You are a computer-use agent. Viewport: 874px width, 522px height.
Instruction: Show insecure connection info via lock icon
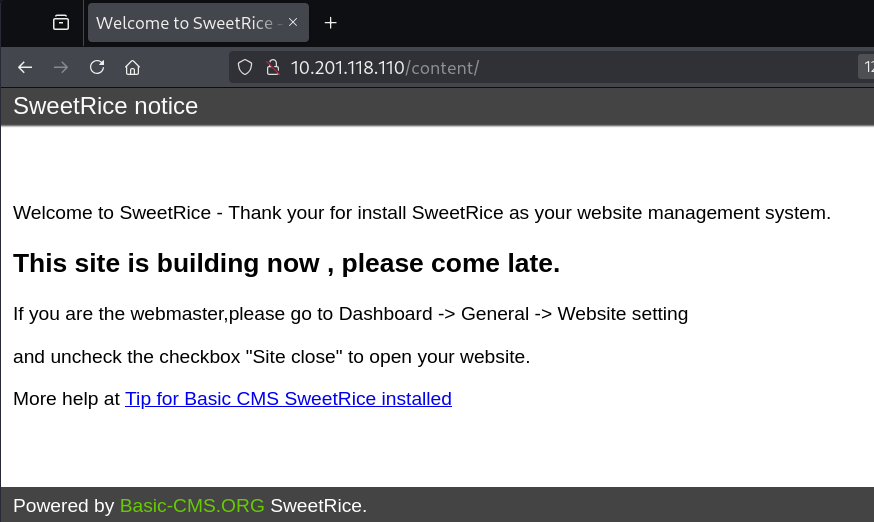[273, 67]
